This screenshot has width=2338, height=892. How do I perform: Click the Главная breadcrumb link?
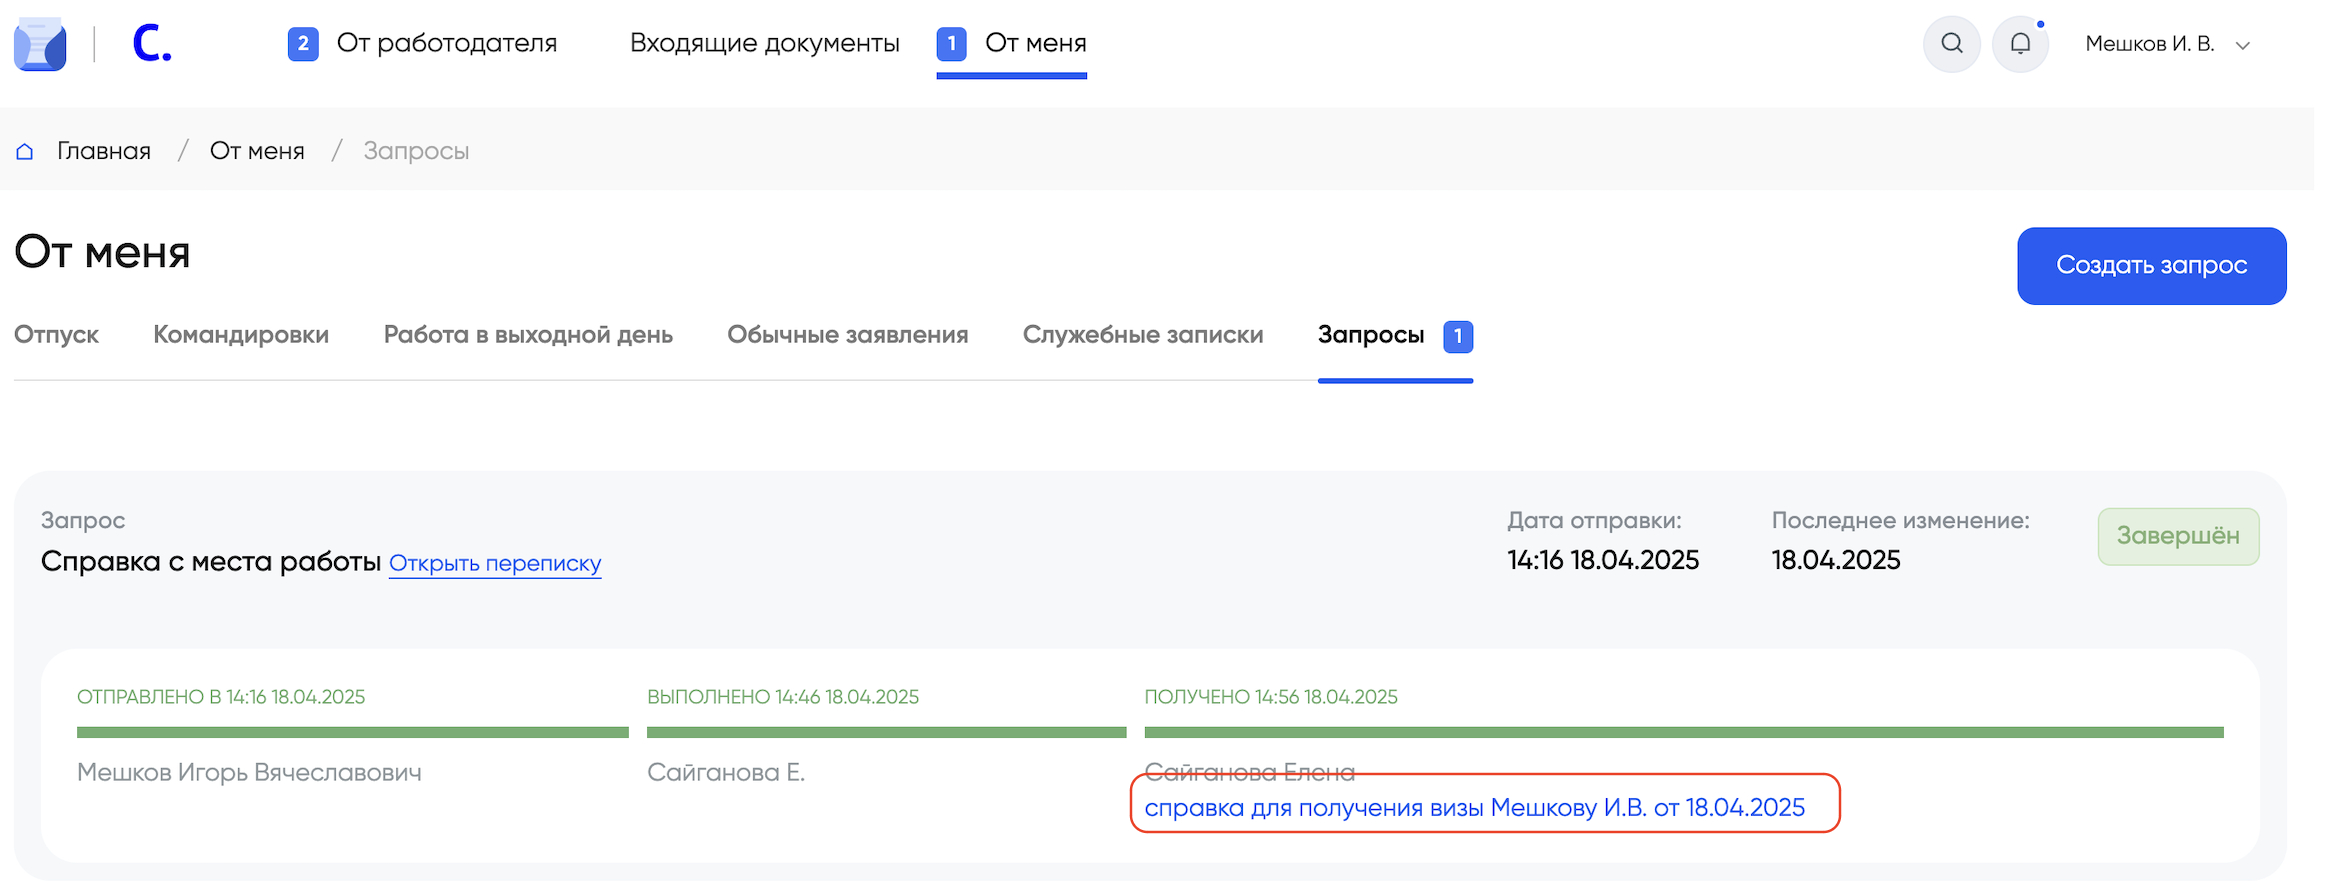click(103, 152)
